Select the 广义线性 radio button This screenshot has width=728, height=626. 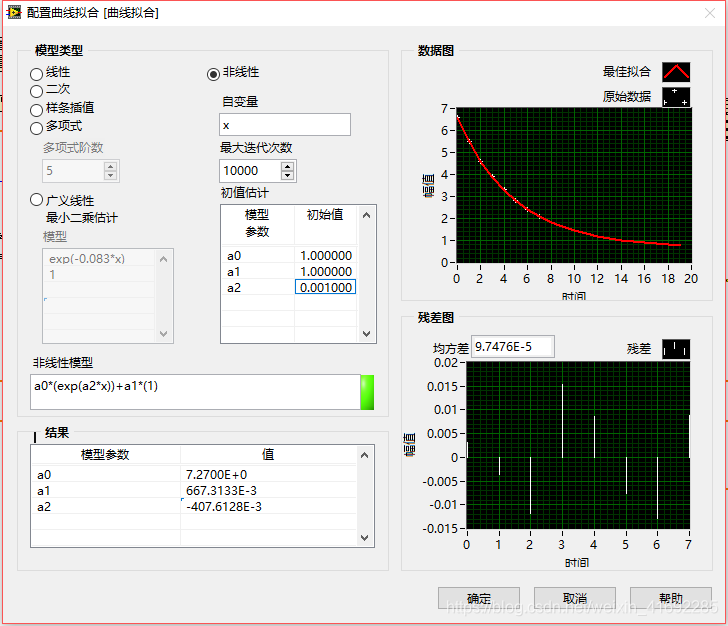pyautogui.click(x=36, y=200)
